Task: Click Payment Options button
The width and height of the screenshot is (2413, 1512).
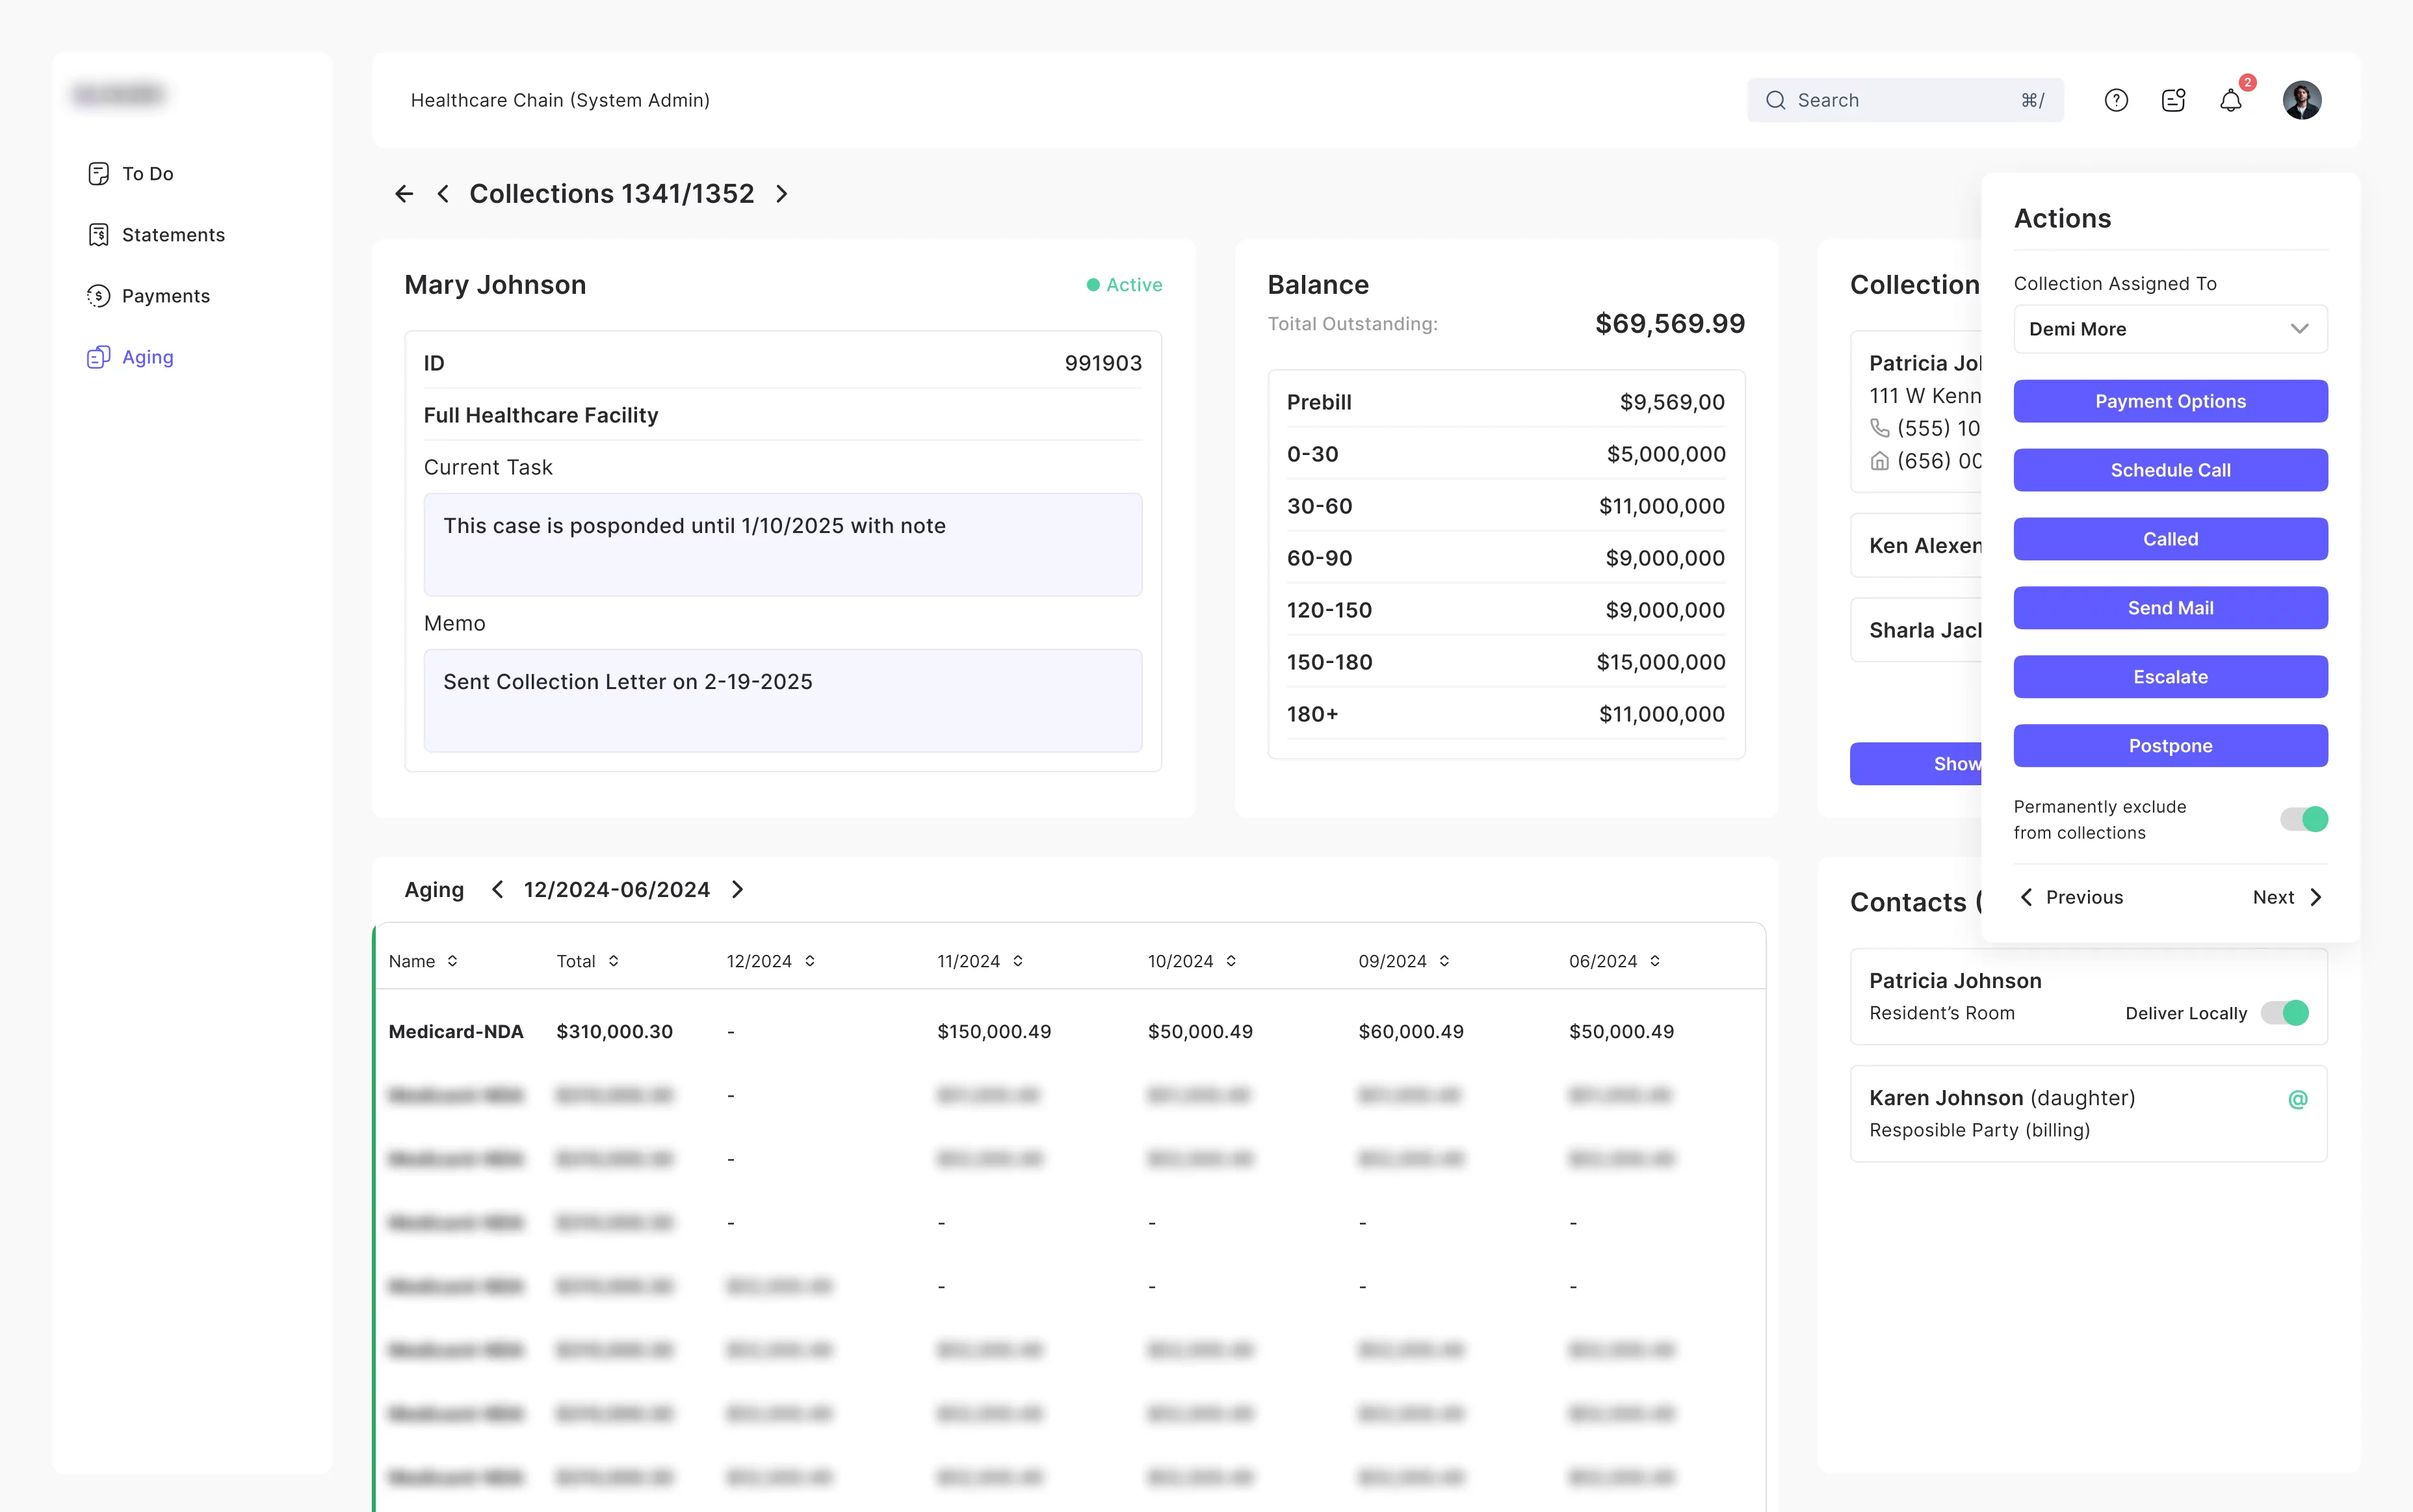Action: [2170, 401]
